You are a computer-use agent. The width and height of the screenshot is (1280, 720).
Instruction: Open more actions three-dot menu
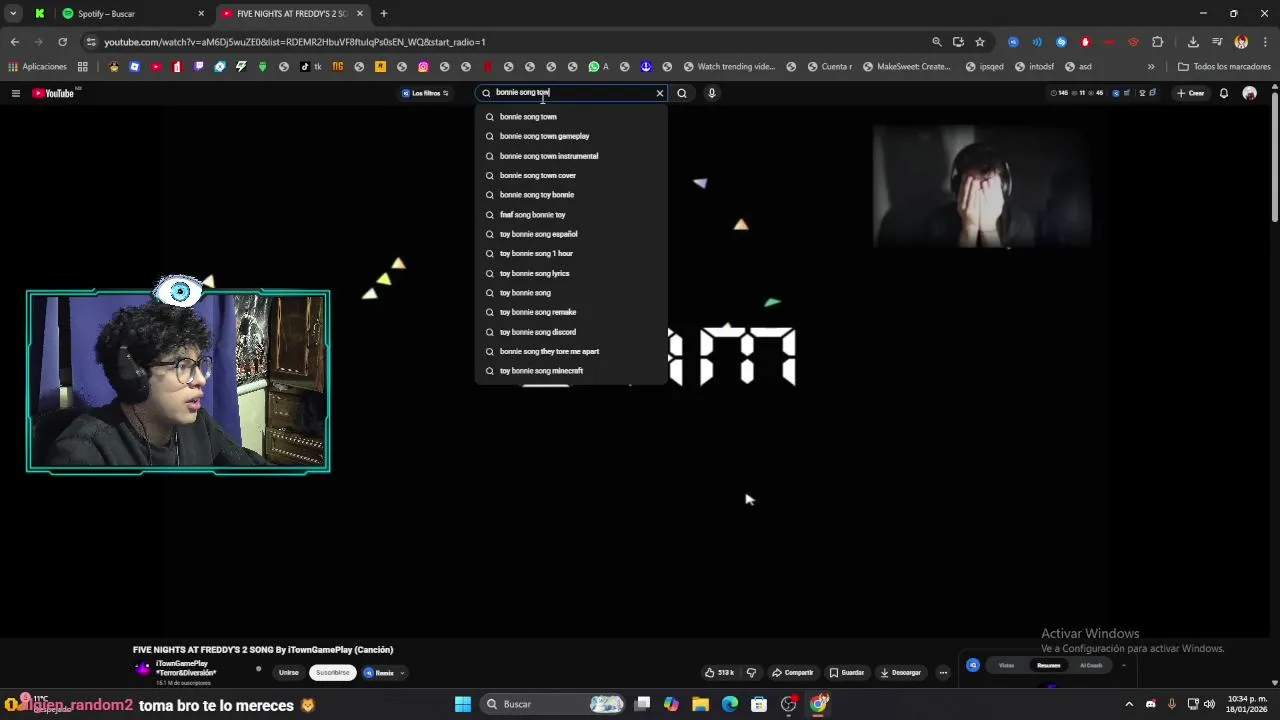[942, 673]
